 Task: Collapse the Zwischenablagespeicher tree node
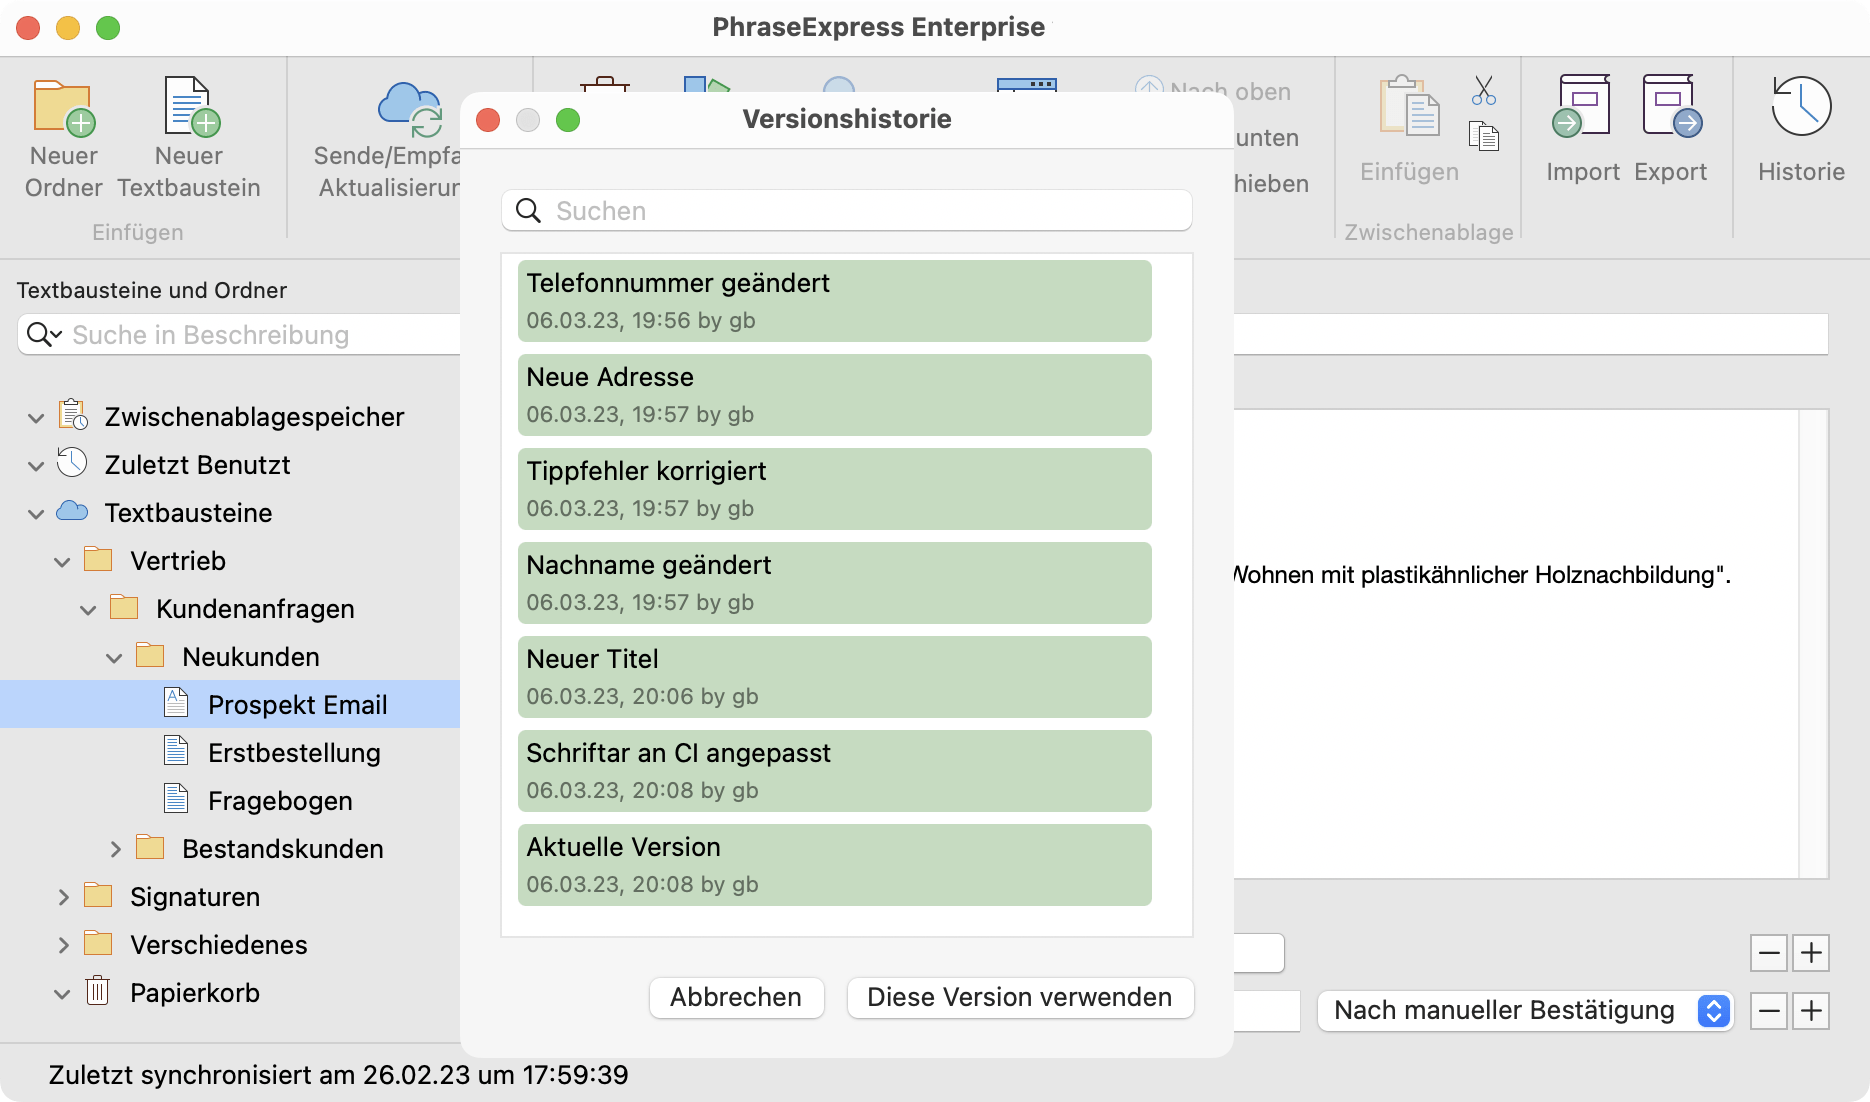36,418
